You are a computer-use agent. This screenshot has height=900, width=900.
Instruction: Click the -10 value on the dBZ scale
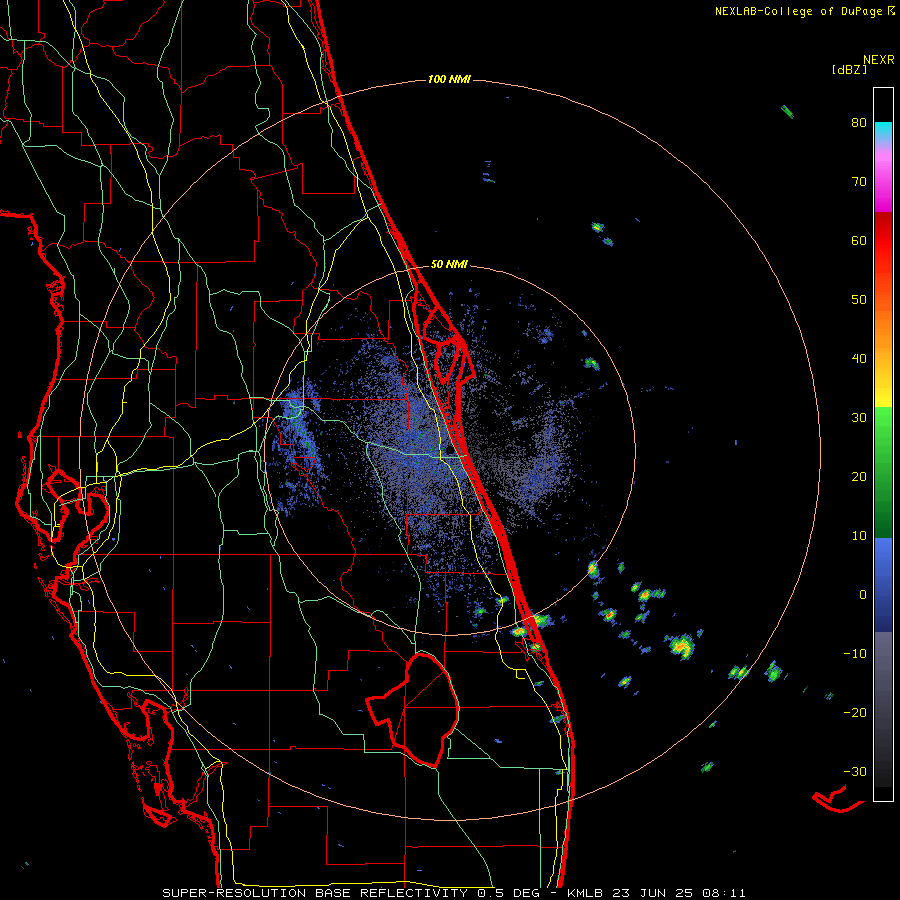point(855,654)
